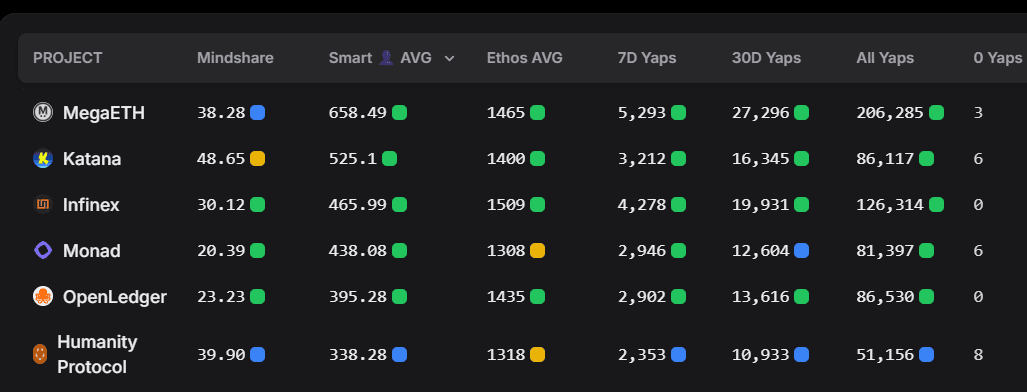
Task: Click the Katana project logo icon
Action: (43, 159)
